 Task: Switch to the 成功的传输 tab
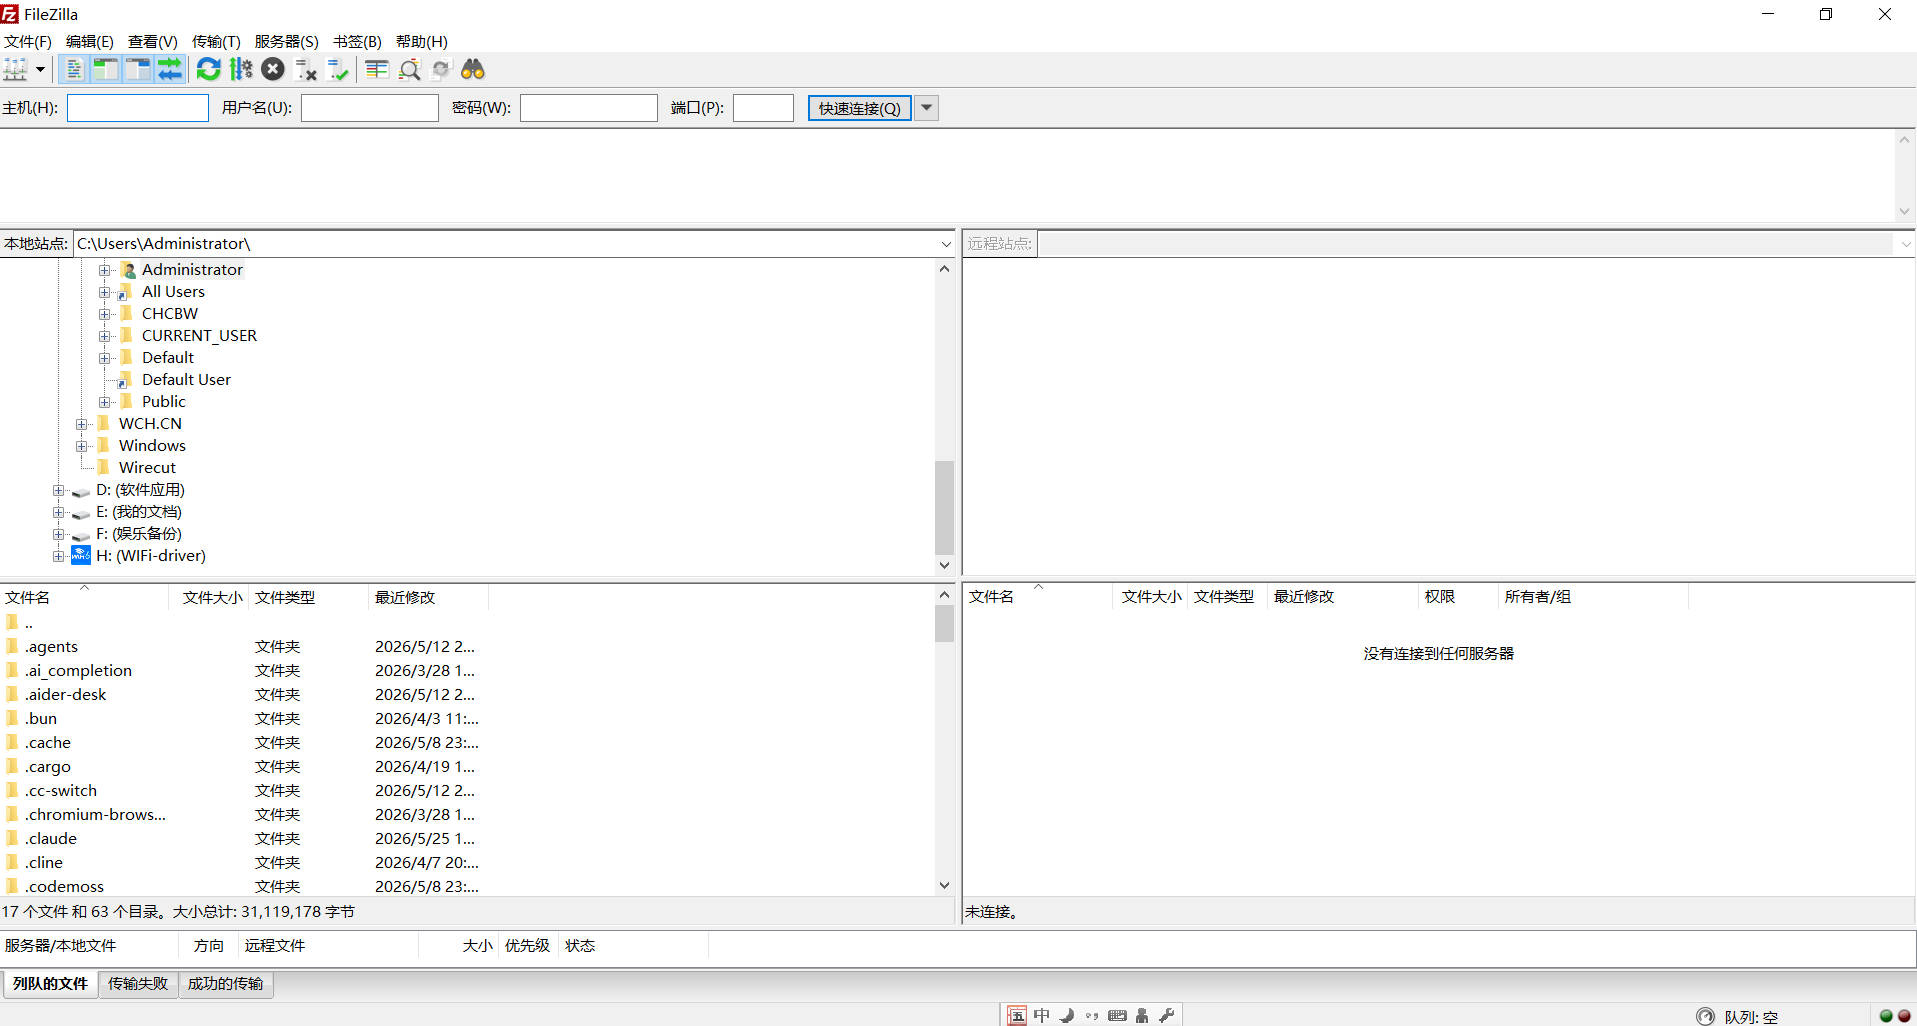coord(225,984)
